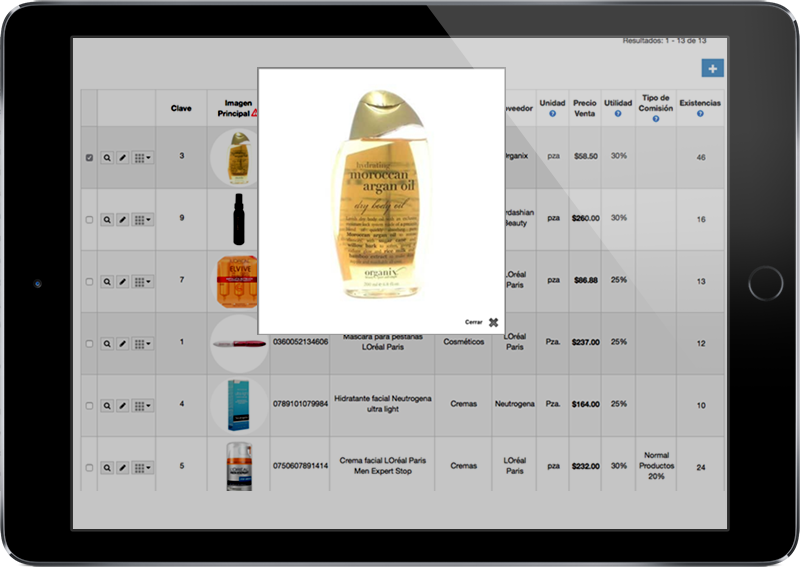Check the checkbox for product clave 1
This screenshot has width=800, height=567.
tap(89, 344)
